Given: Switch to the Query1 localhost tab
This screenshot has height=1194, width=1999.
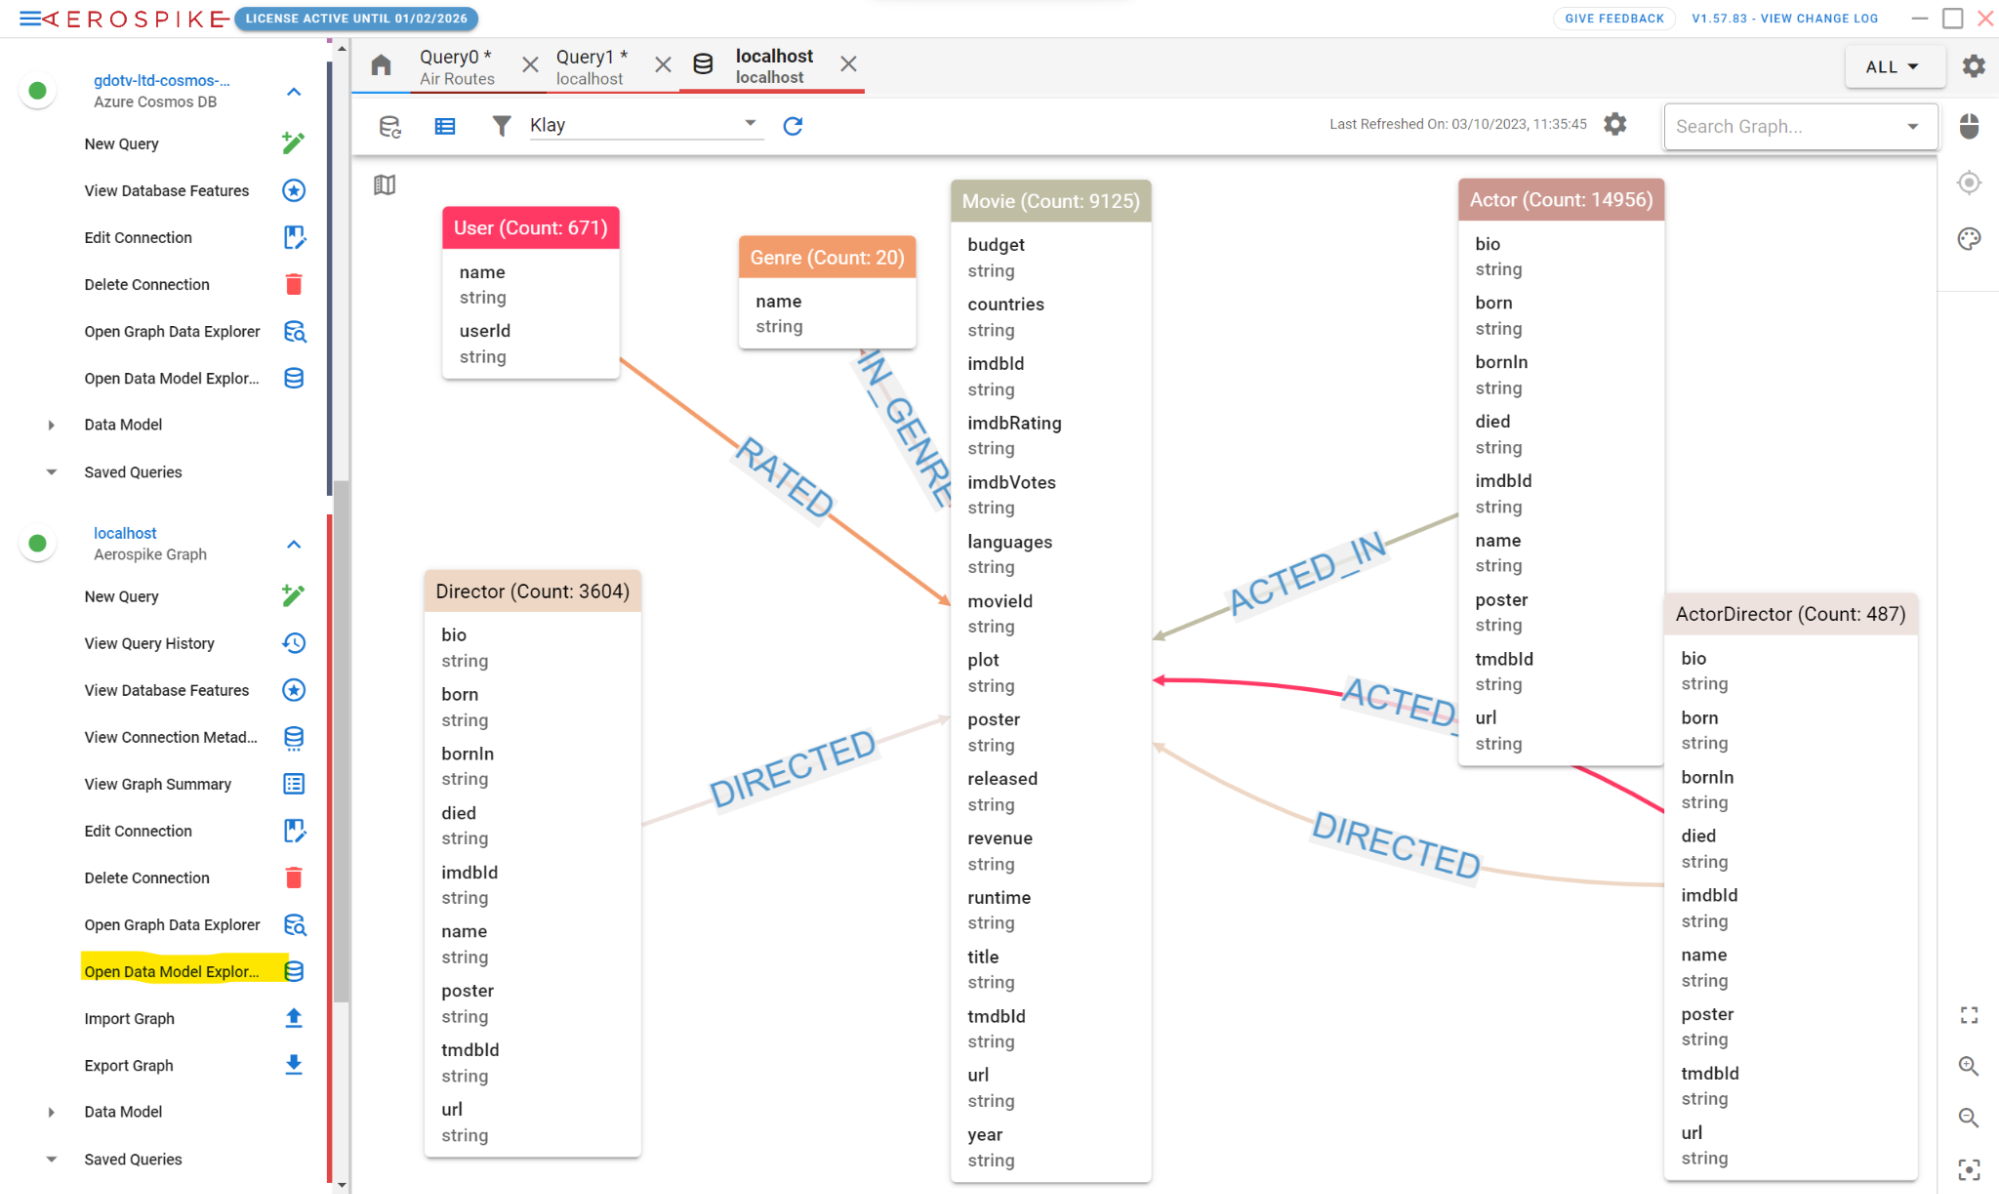Looking at the screenshot, I should (x=591, y=67).
